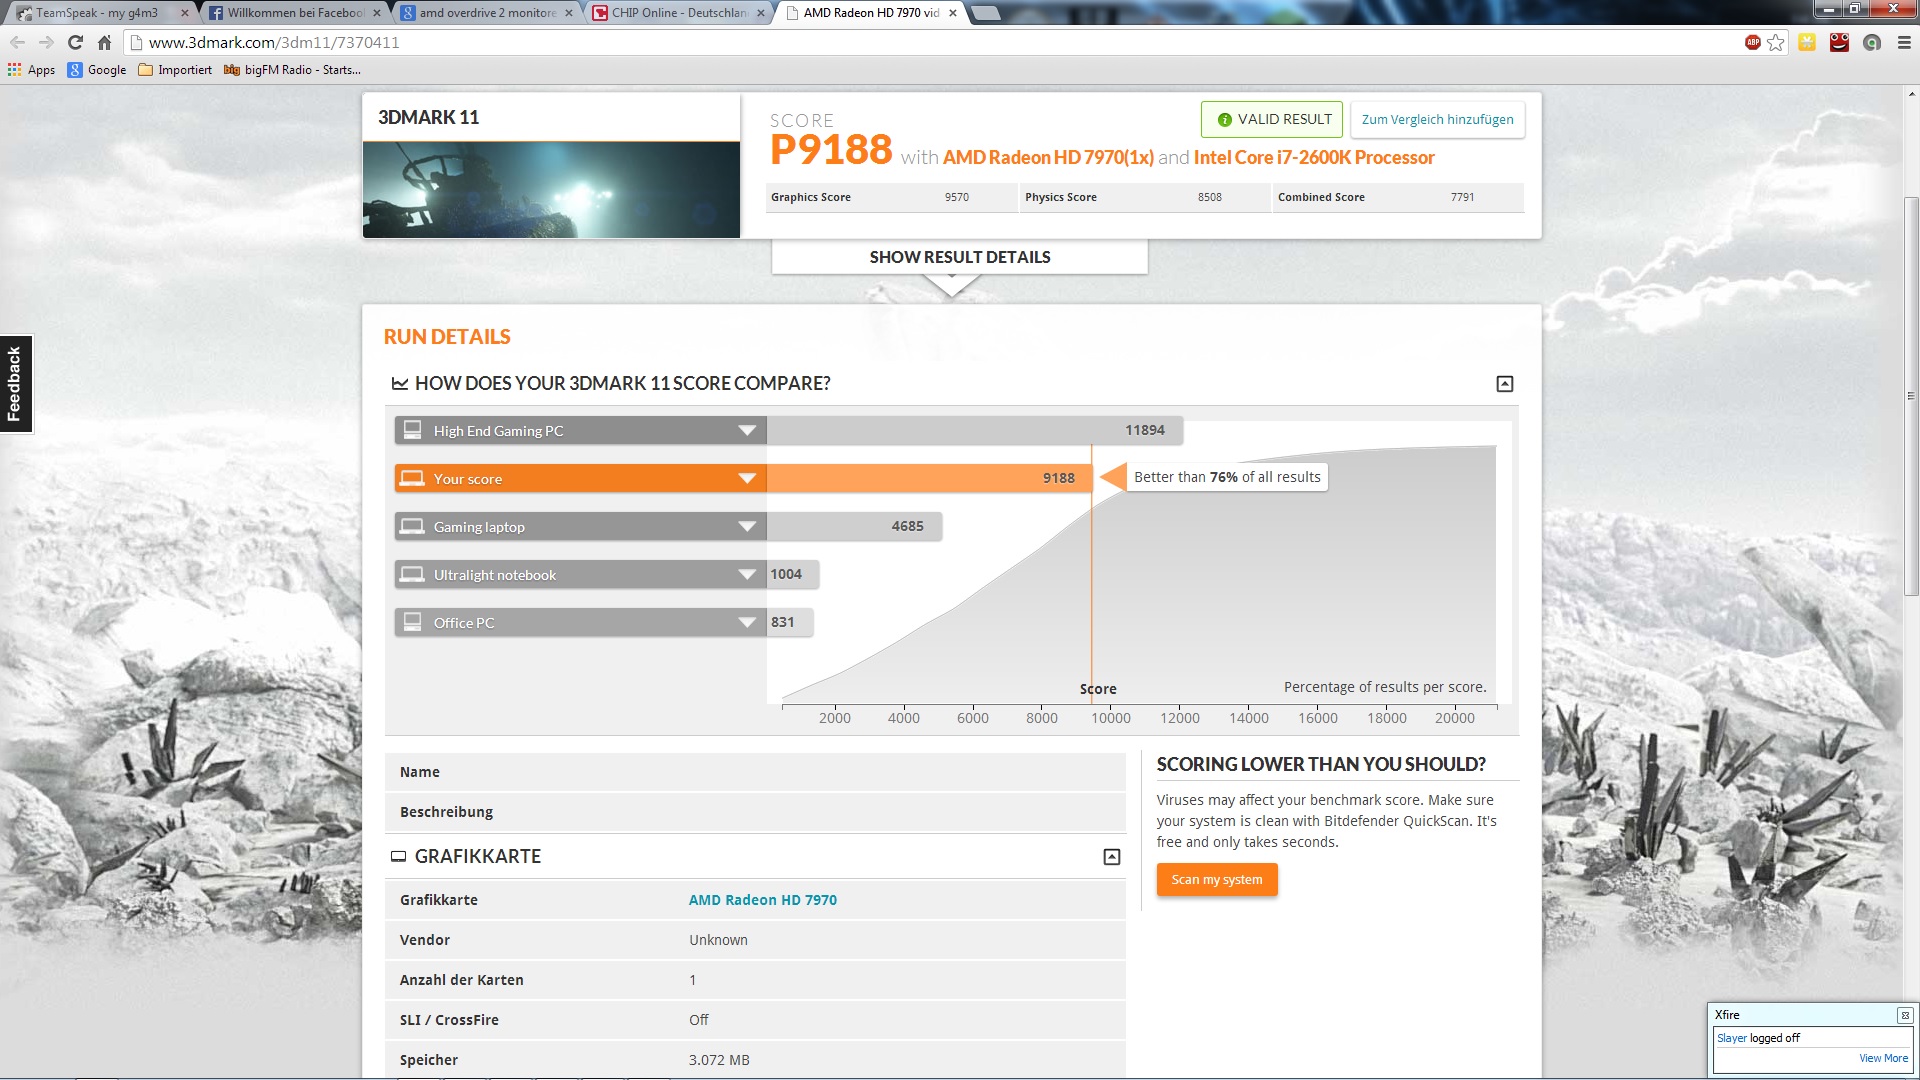Image resolution: width=1920 pixels, height=1080 pixels.
Task: Open the Feedback side tab
Action: click(15, 384)
